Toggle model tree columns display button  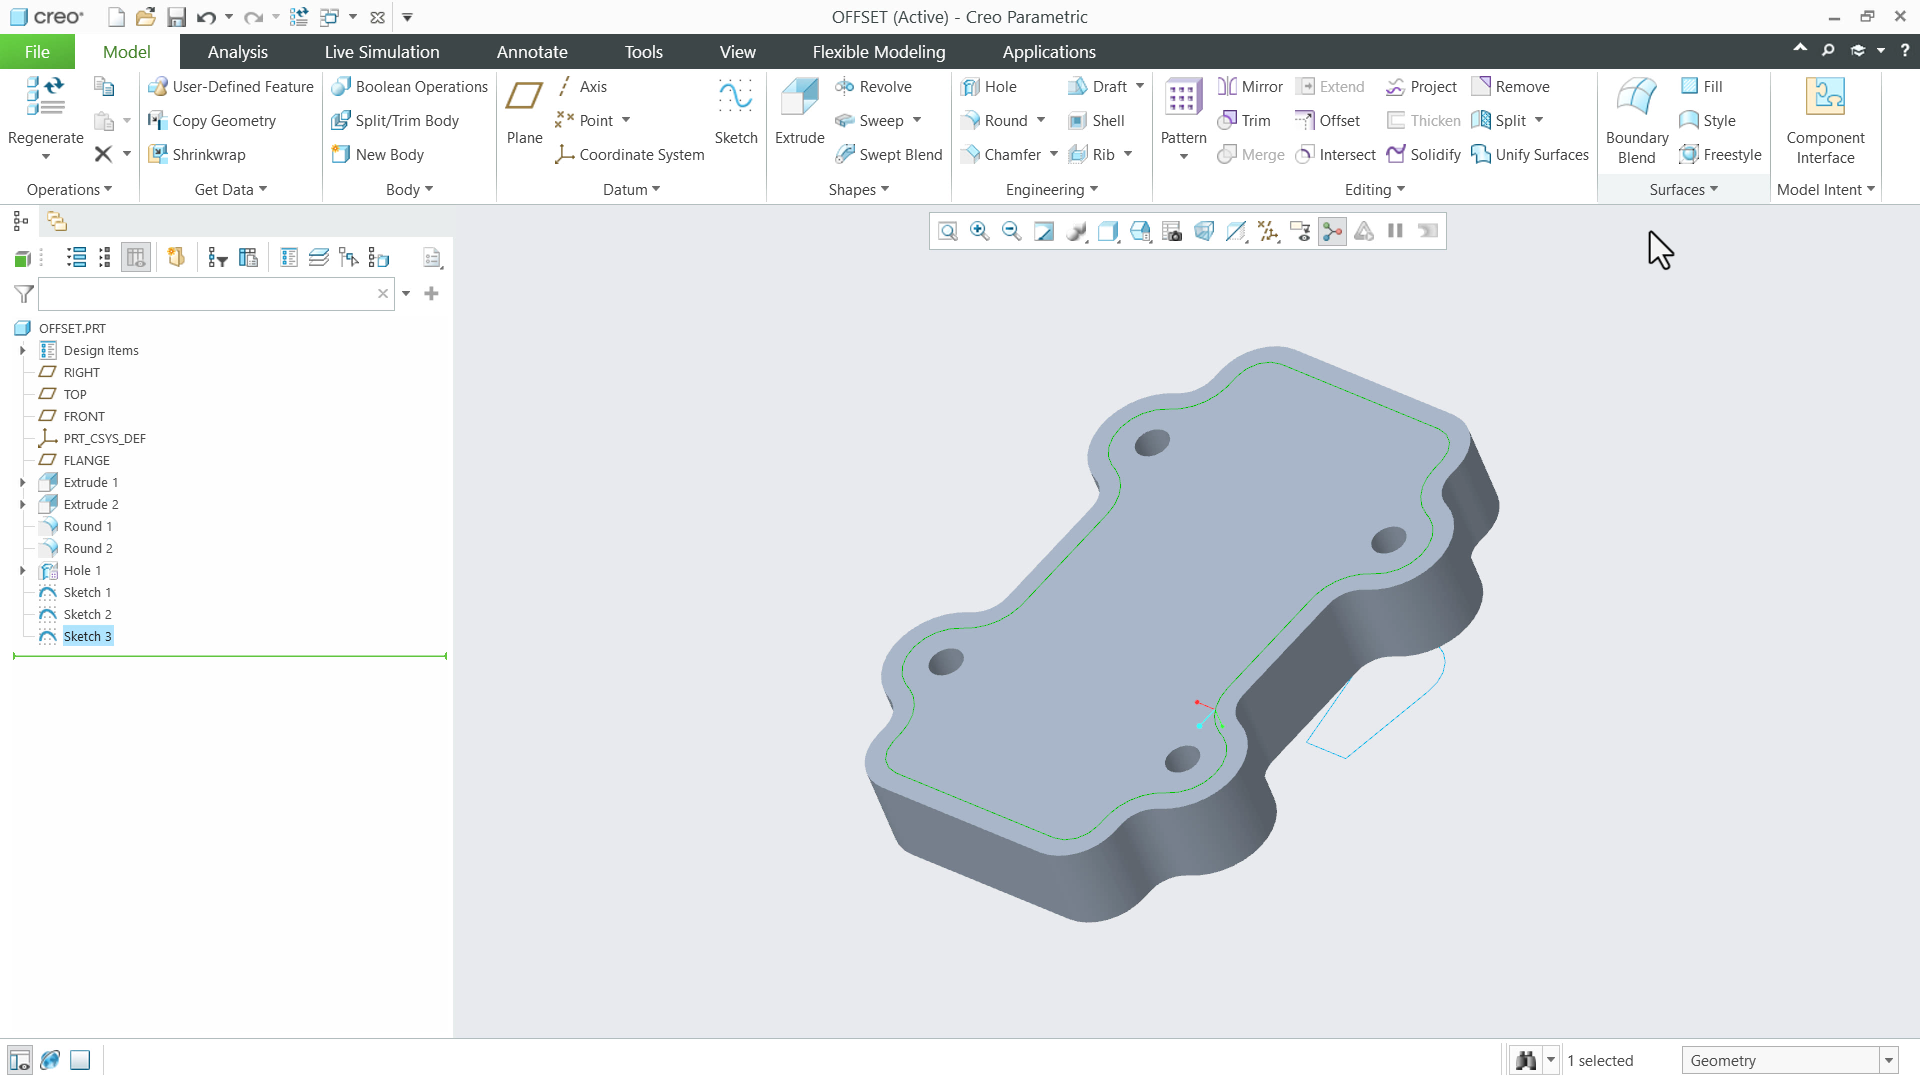tap(135, 258)
